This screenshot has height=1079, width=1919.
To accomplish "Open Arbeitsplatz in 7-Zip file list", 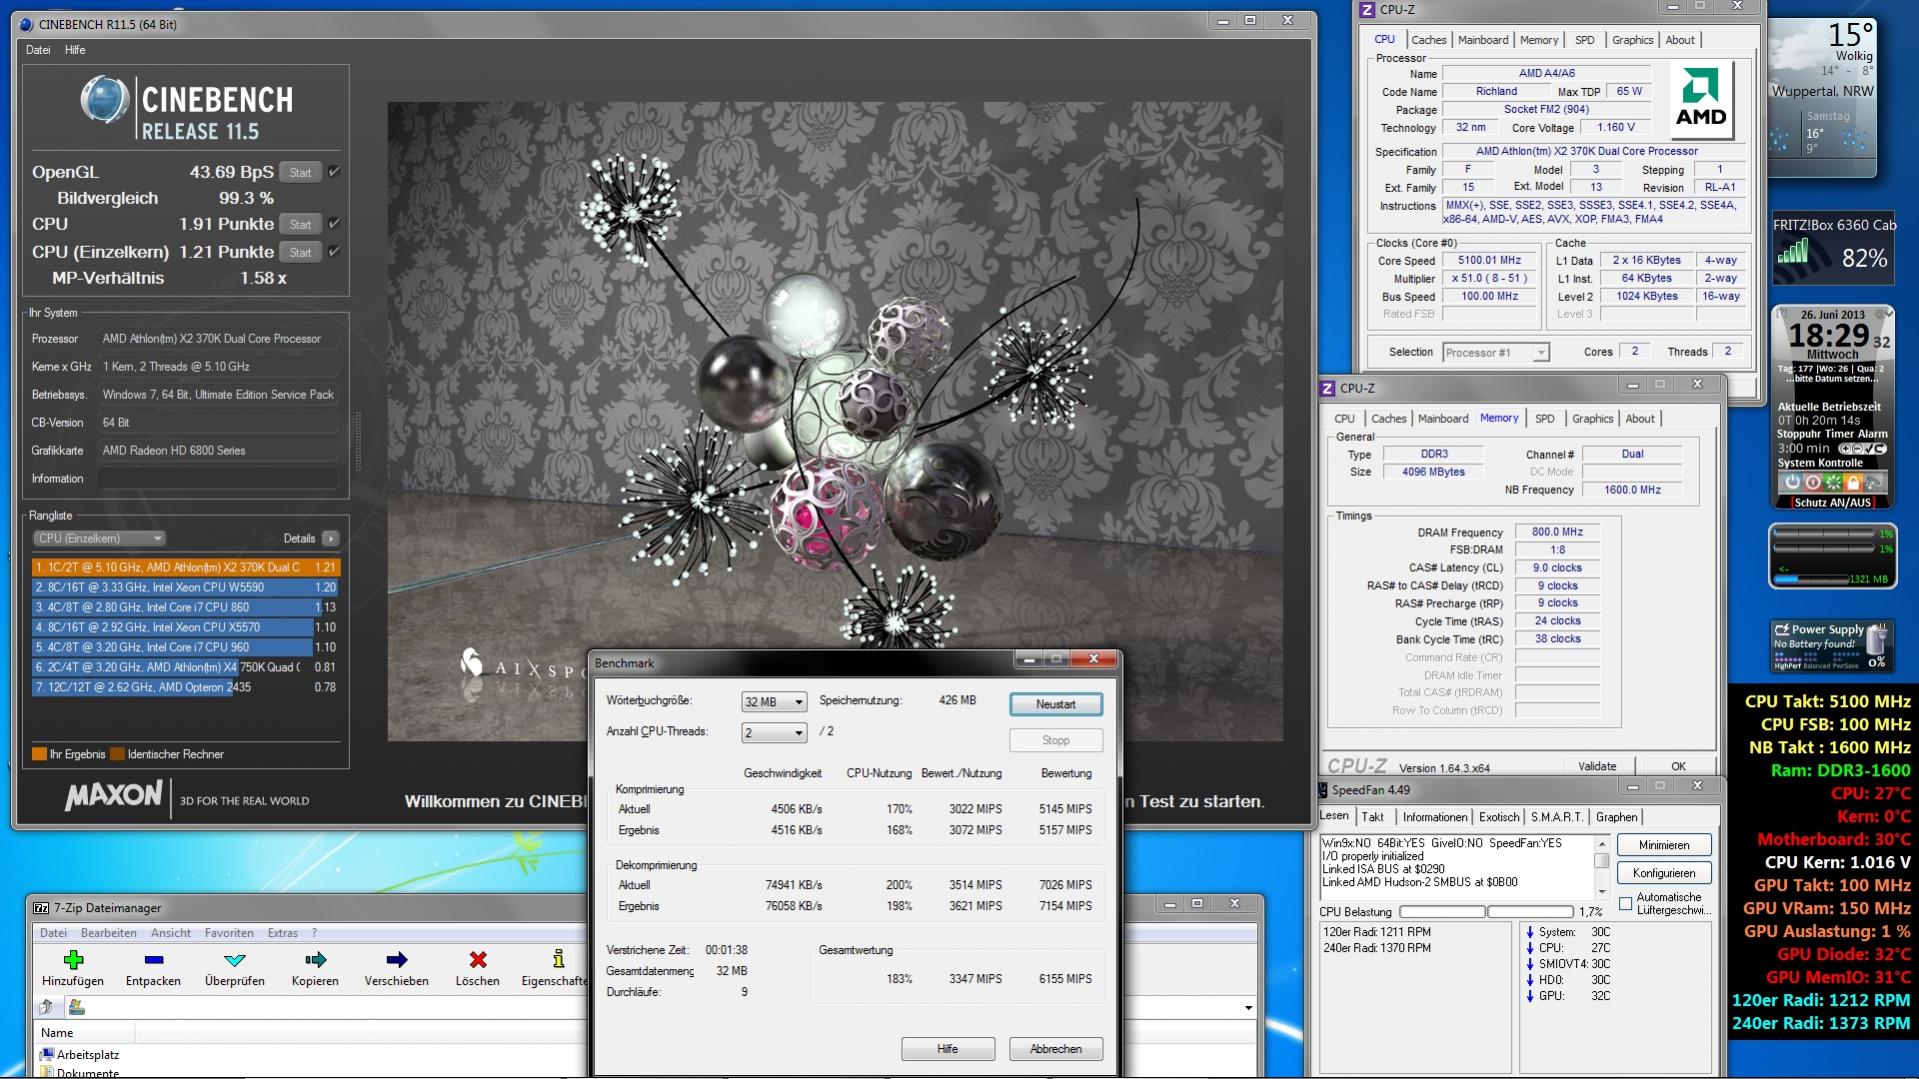I will coord(87,1054).
